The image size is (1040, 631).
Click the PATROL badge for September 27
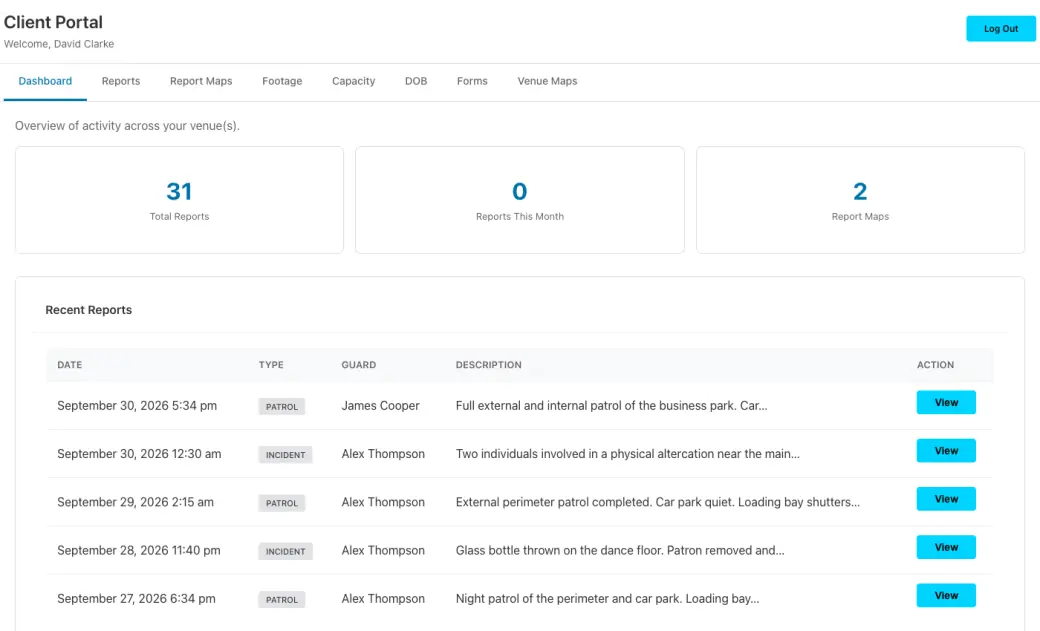pyautogui.click(x=282, y=600)
